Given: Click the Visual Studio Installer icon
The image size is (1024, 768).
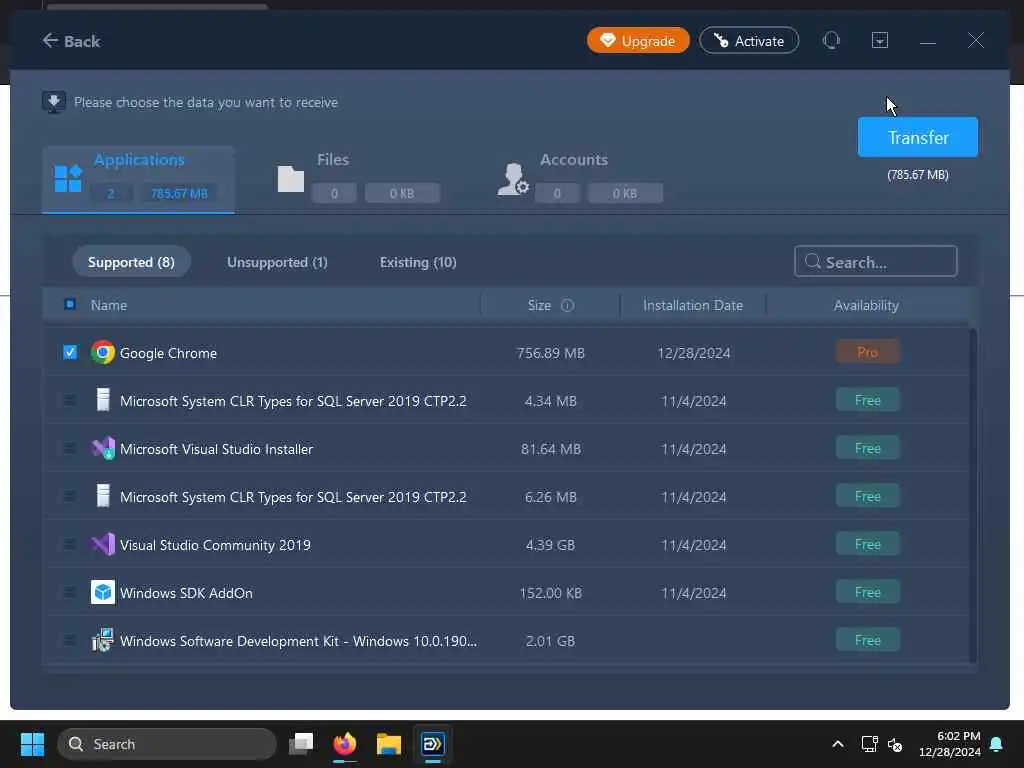Looking at the screenshot, I should (103, 449).
